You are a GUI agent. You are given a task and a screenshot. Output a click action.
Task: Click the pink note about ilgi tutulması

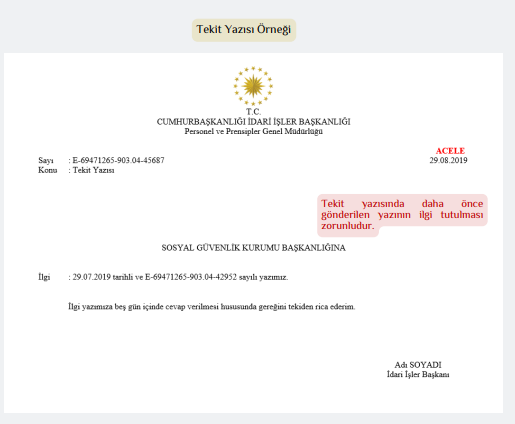pos(402,215)
